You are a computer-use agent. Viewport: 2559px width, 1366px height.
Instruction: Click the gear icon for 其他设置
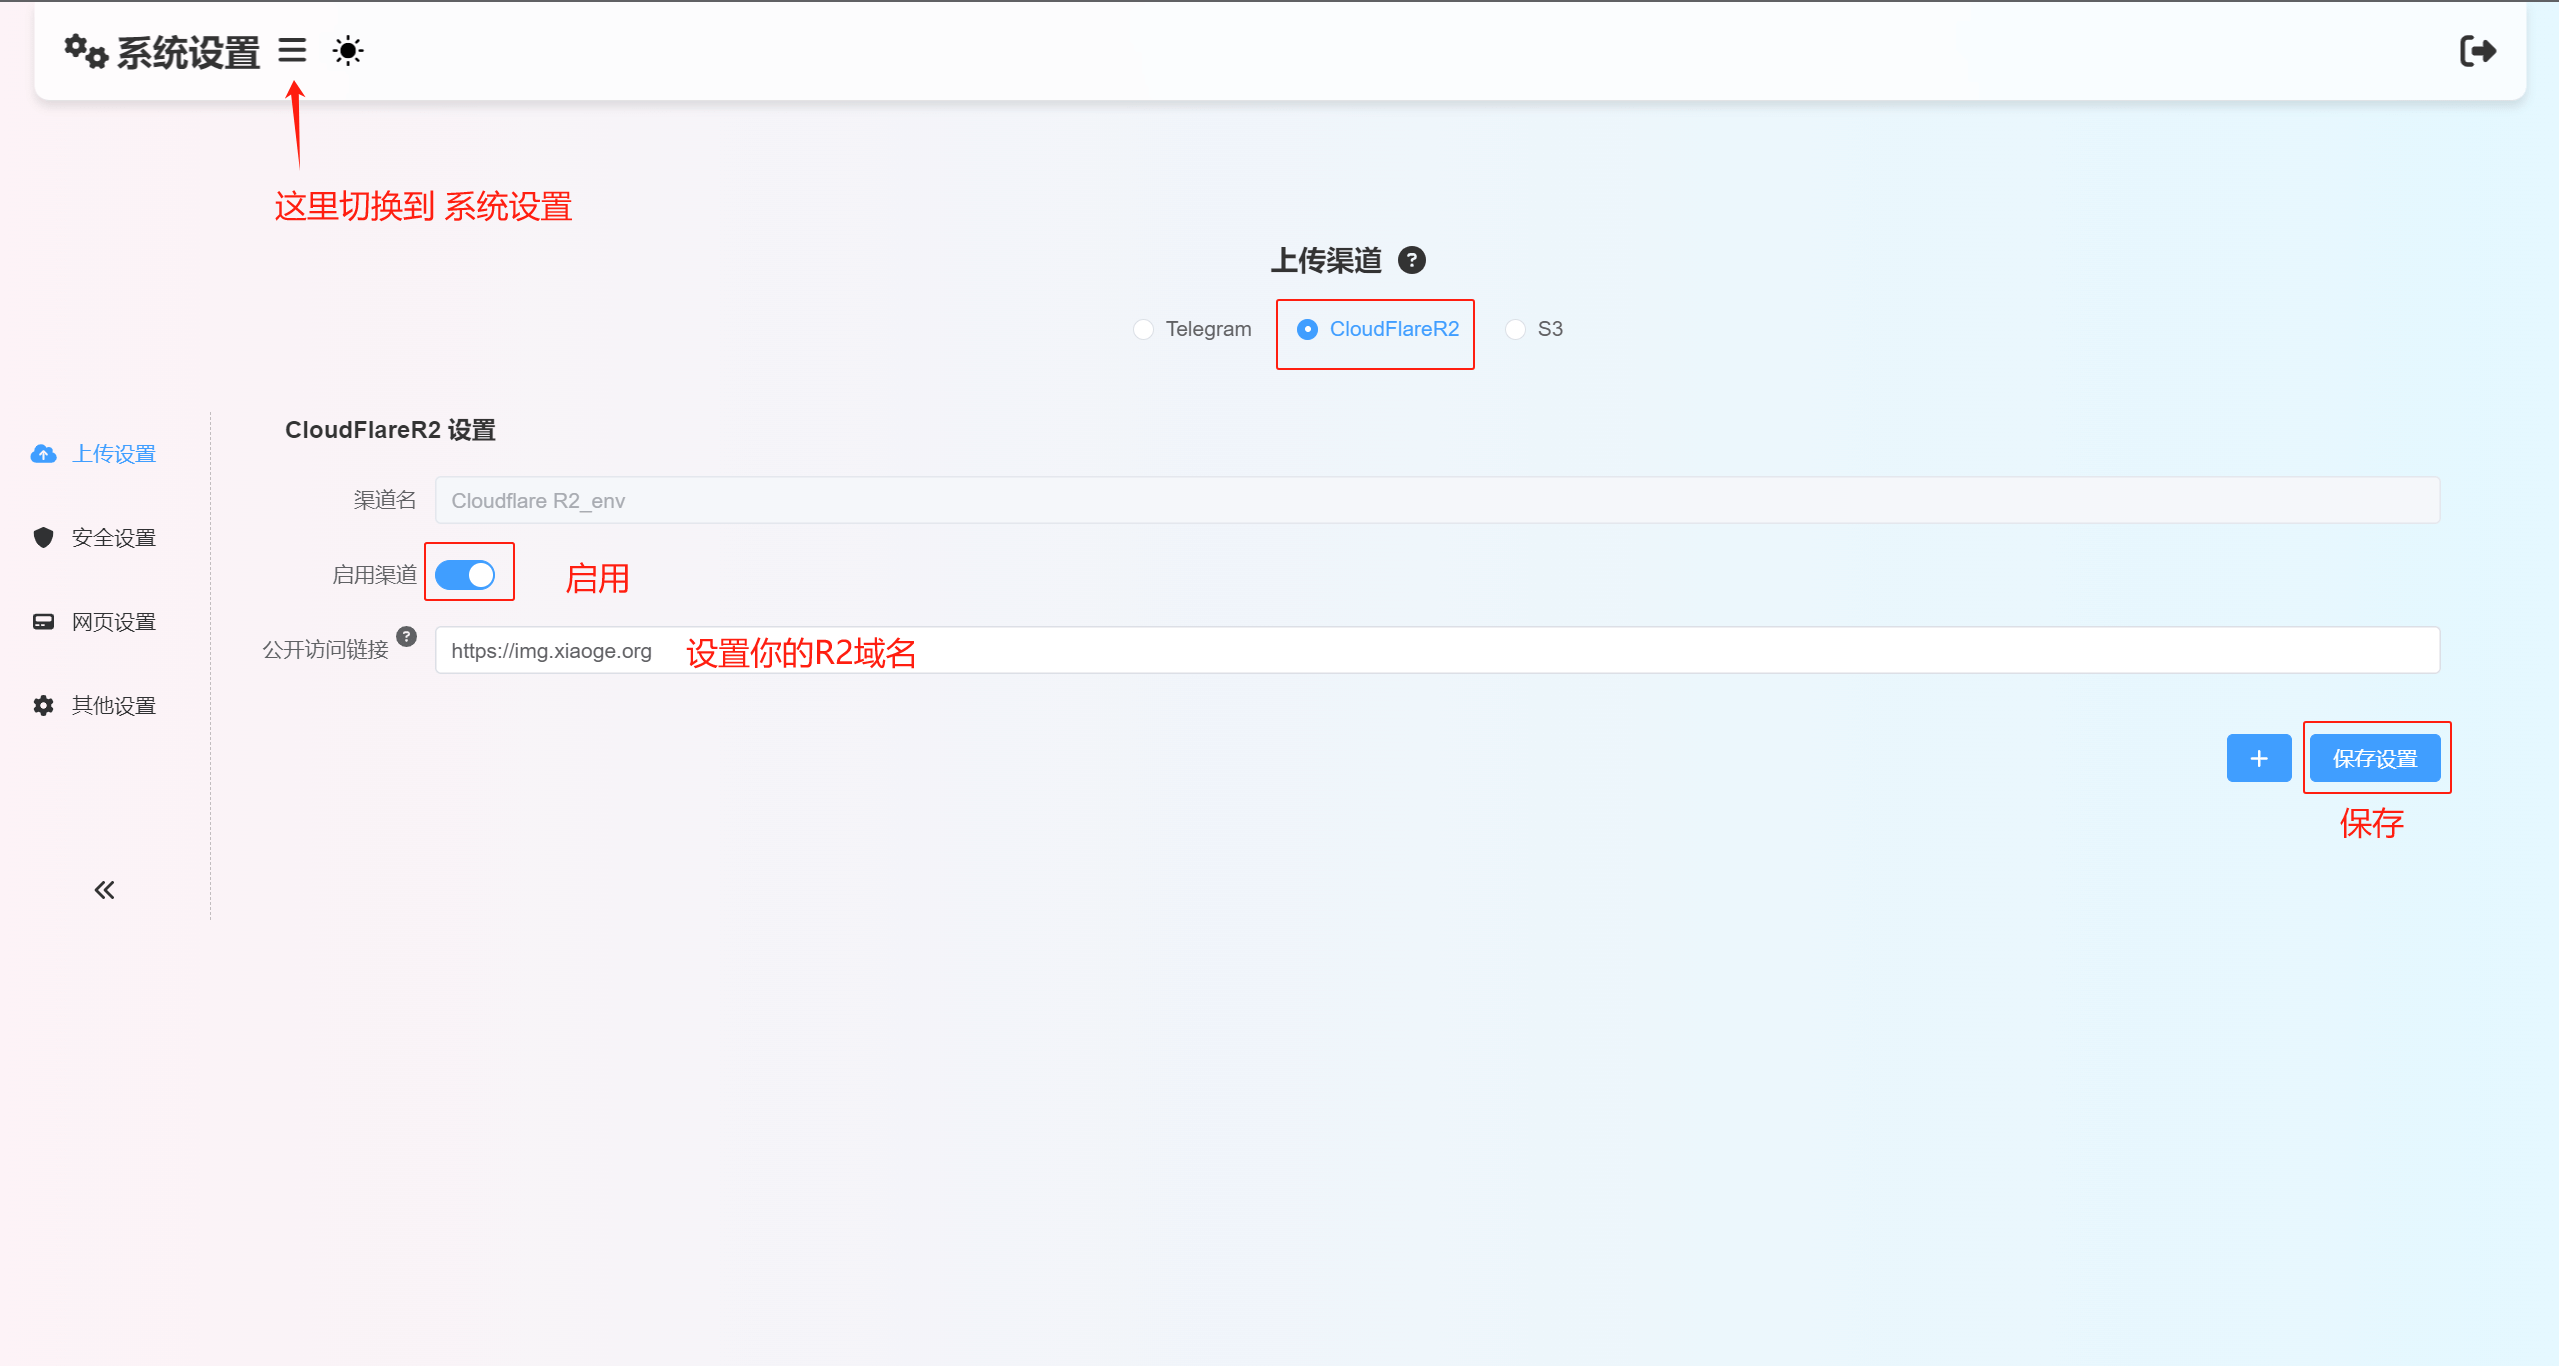click(x=42, y=705)
